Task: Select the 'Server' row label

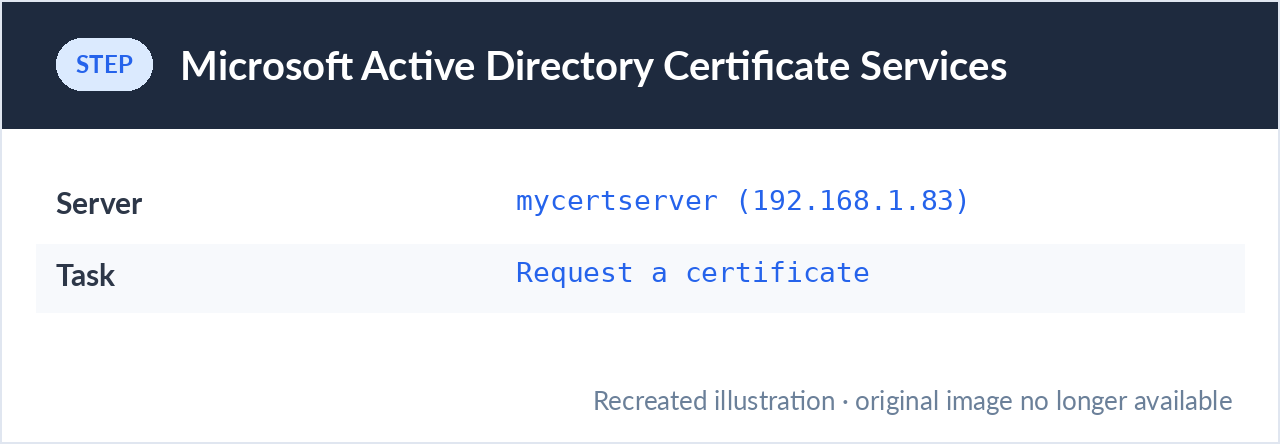Action: (99, 204)
